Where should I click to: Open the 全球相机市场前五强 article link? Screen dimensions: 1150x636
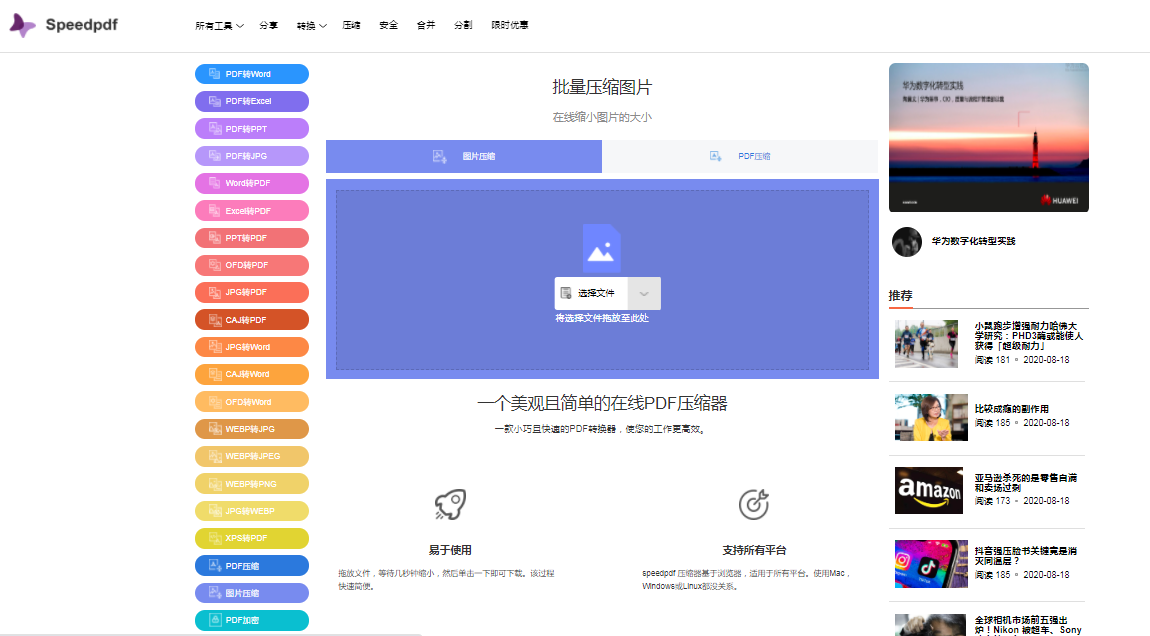pos(1028,625)
